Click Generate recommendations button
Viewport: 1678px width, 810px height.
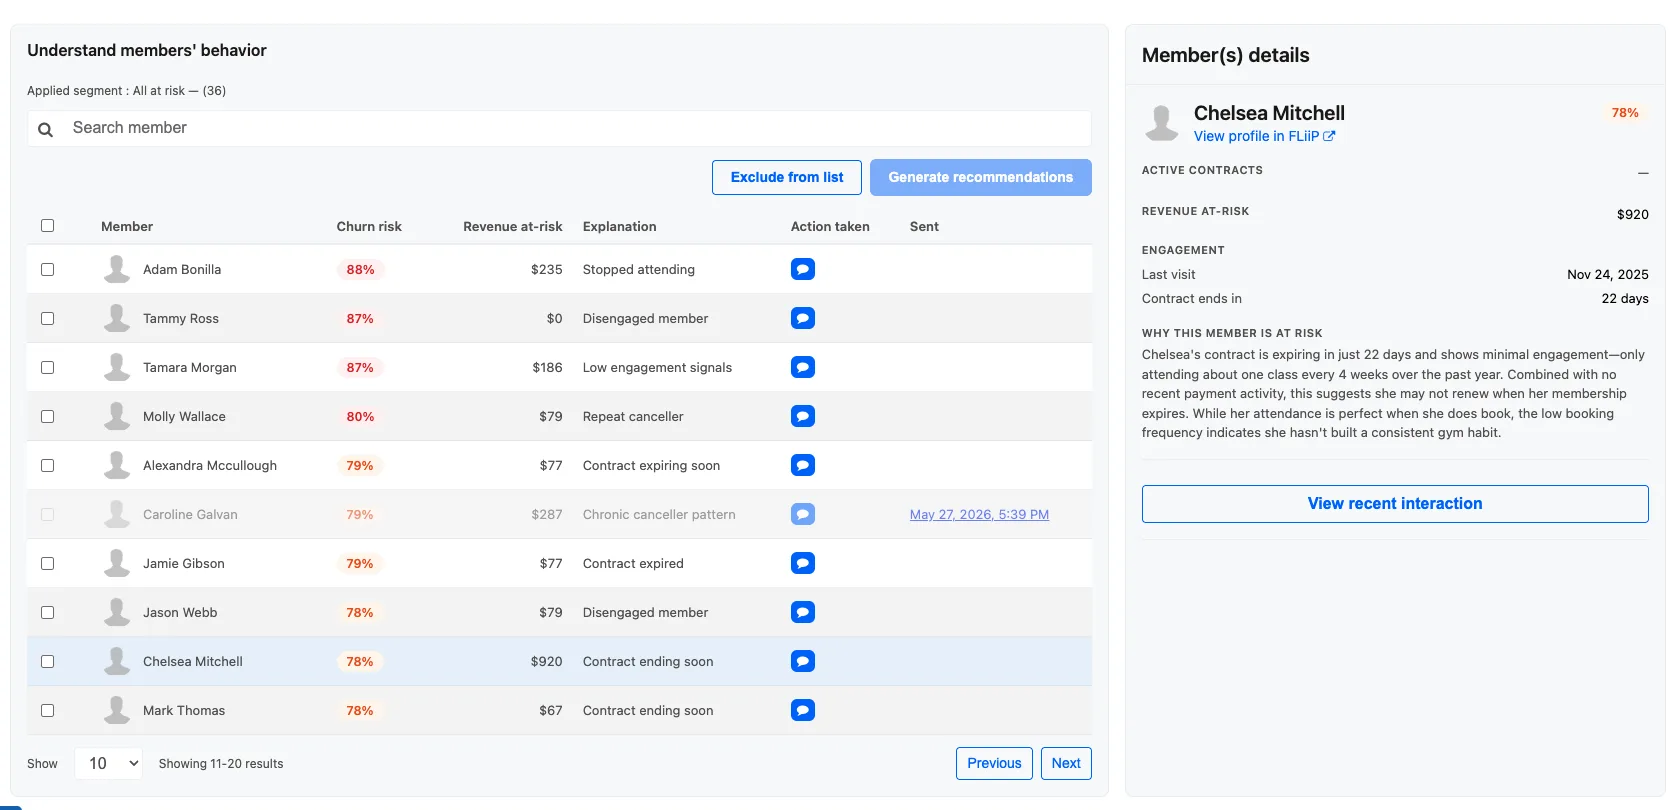click(x=980, y=177)
